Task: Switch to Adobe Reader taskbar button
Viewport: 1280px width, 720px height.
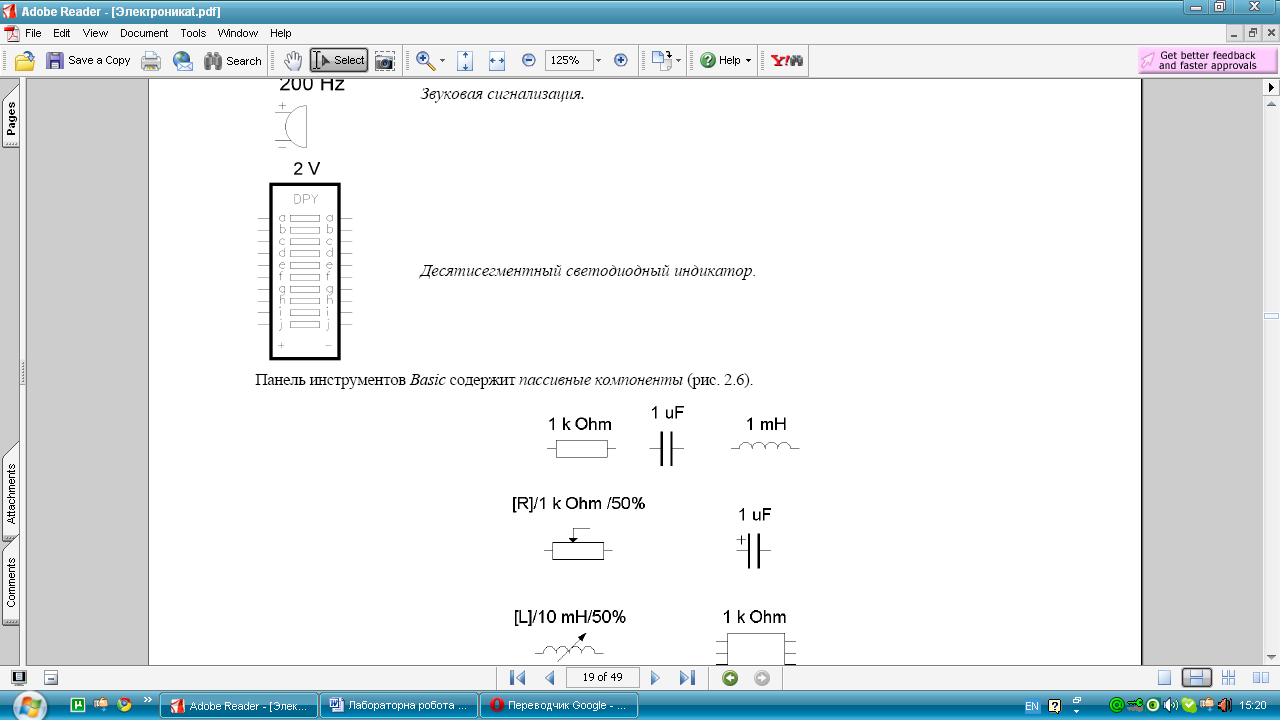Action: point(240,705)
